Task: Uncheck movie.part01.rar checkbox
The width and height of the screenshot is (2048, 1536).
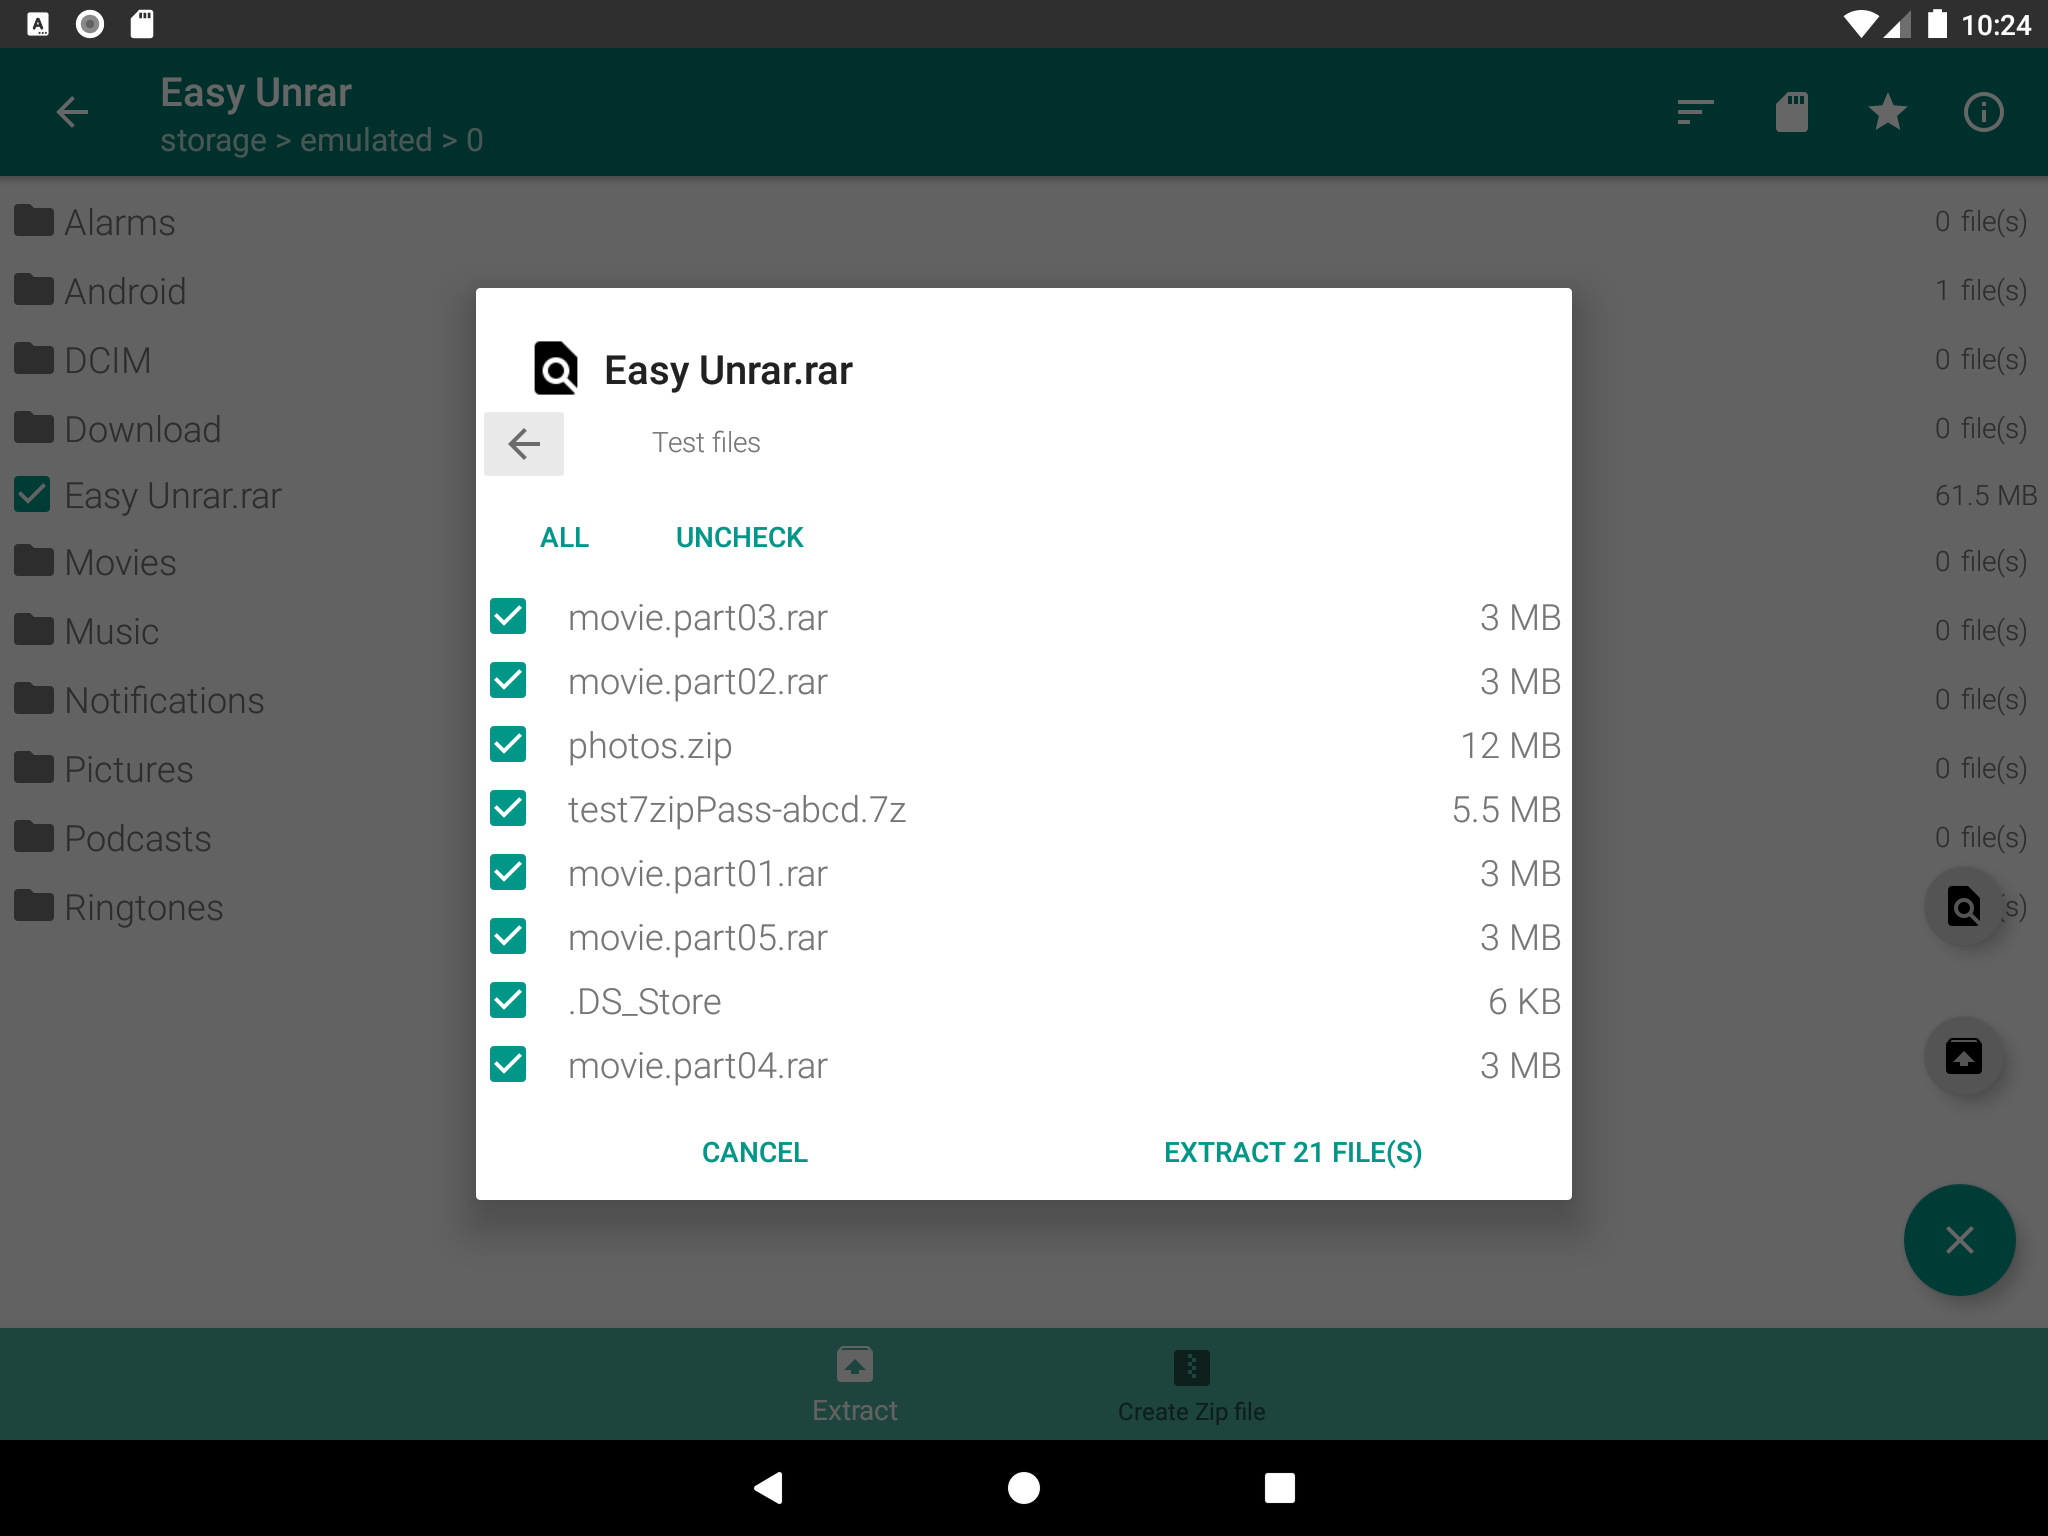Action: point(508,872)
